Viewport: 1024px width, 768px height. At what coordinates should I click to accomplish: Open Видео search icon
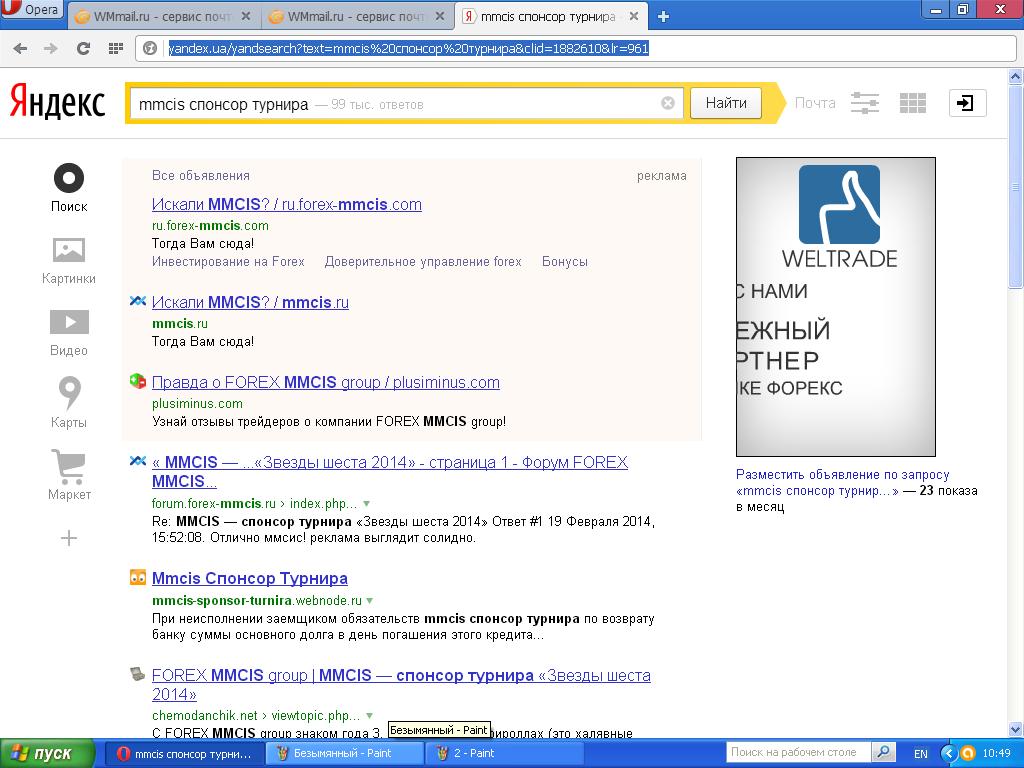click(x=69, y=322)
